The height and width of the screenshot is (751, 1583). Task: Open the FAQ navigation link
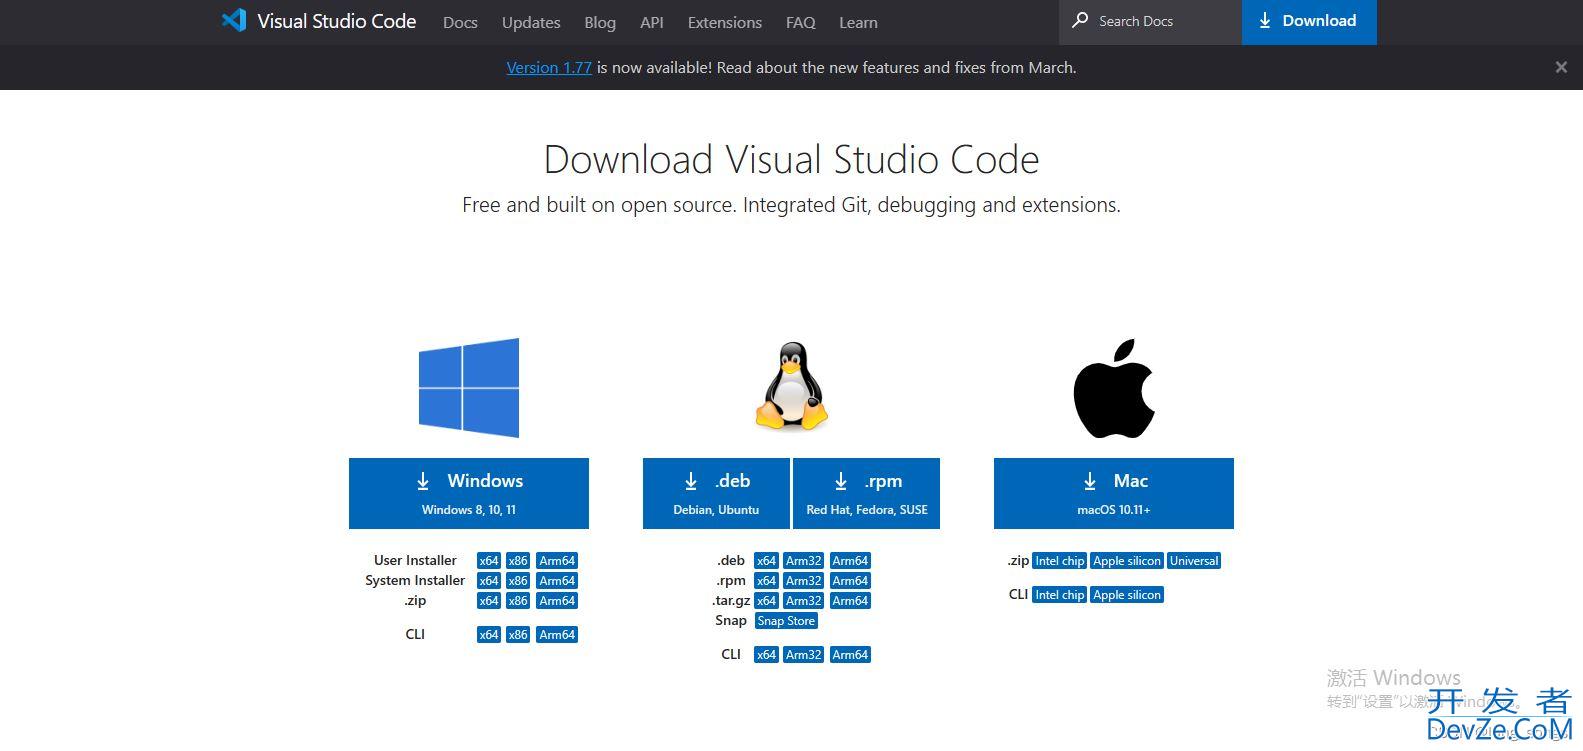click(x=801, y=22)
